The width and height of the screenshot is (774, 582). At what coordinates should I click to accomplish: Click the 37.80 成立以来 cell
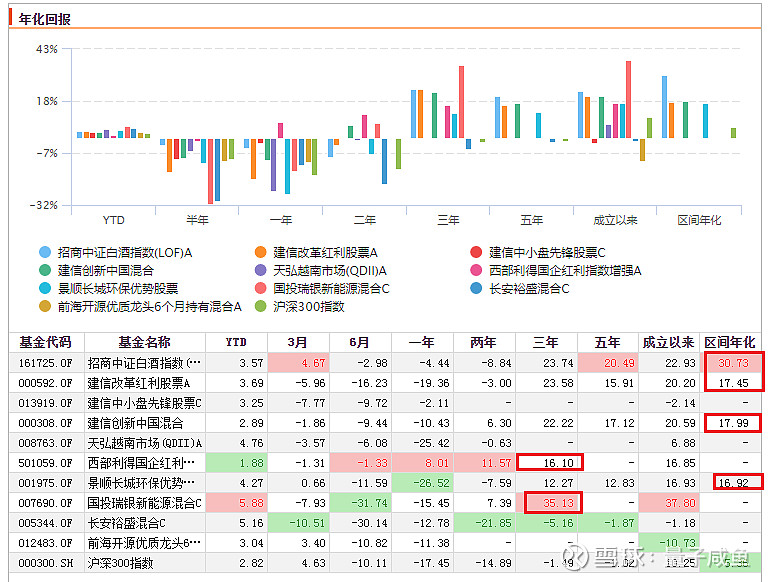coord(669,503)
